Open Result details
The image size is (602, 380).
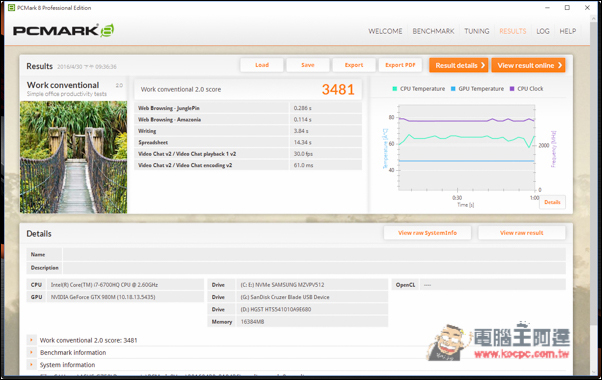tap(459, 65)
